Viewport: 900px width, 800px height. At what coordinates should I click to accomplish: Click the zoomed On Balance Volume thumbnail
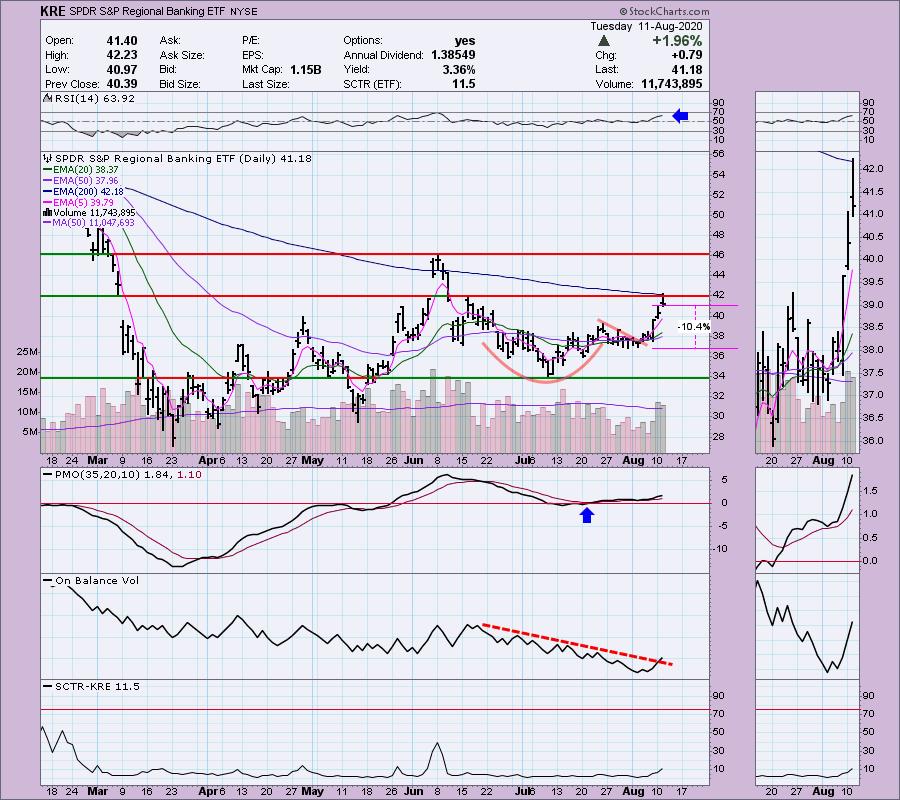pos(807,626)
